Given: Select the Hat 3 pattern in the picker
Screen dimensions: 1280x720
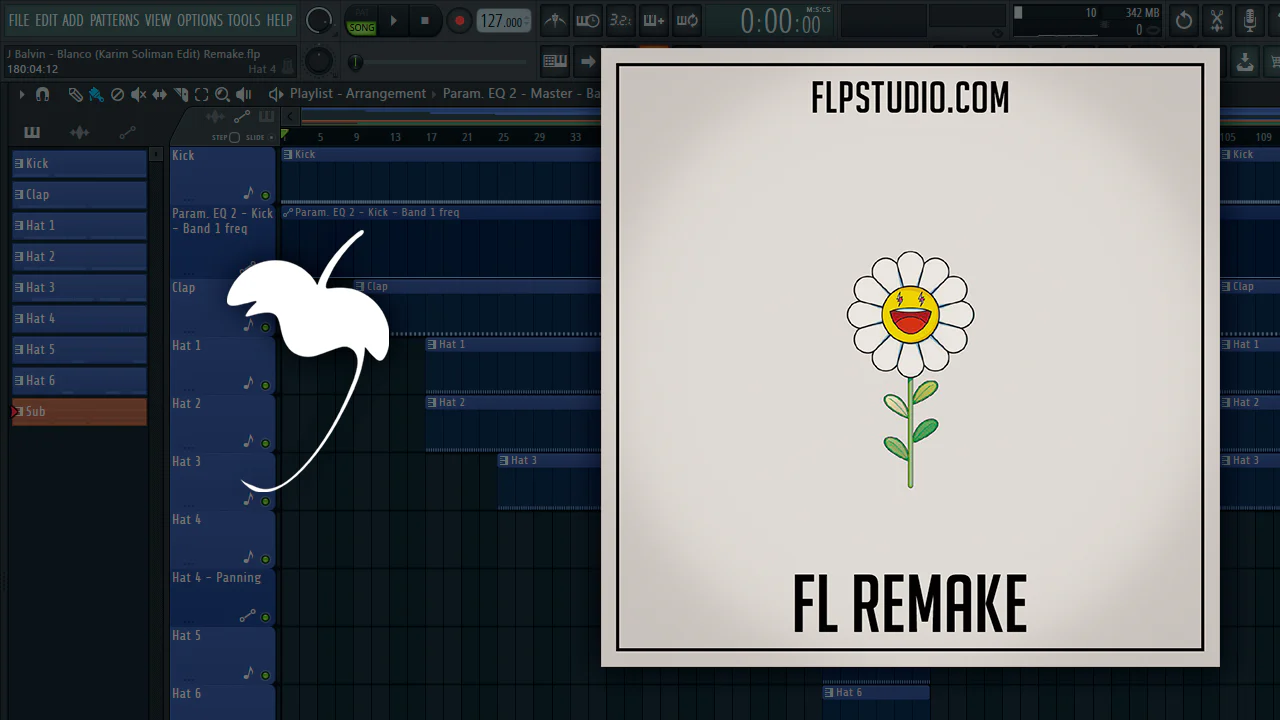Looking at the screenshot, I should click(79, 288).
